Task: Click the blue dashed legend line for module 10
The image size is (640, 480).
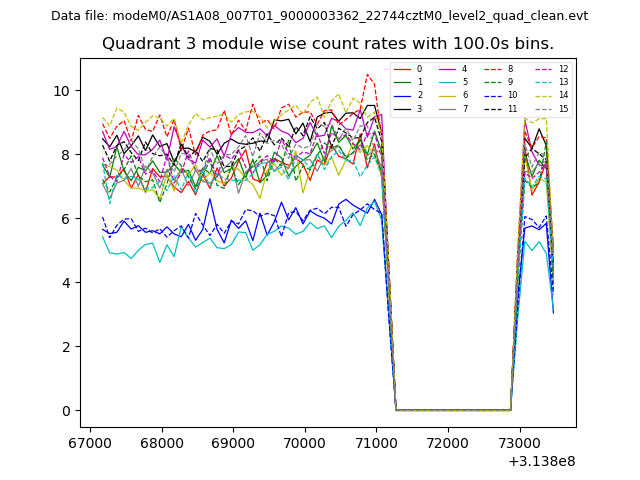Action: [493, 95]
